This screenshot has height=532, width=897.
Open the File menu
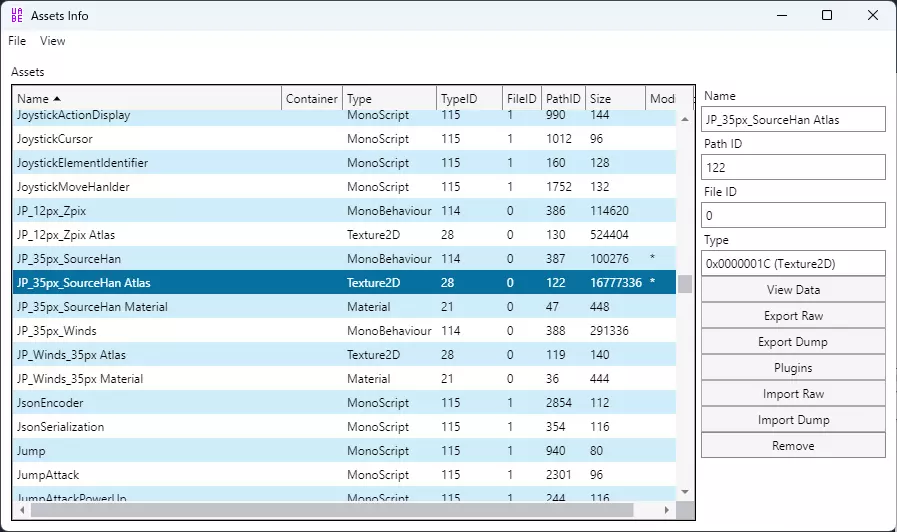[17, 41]
